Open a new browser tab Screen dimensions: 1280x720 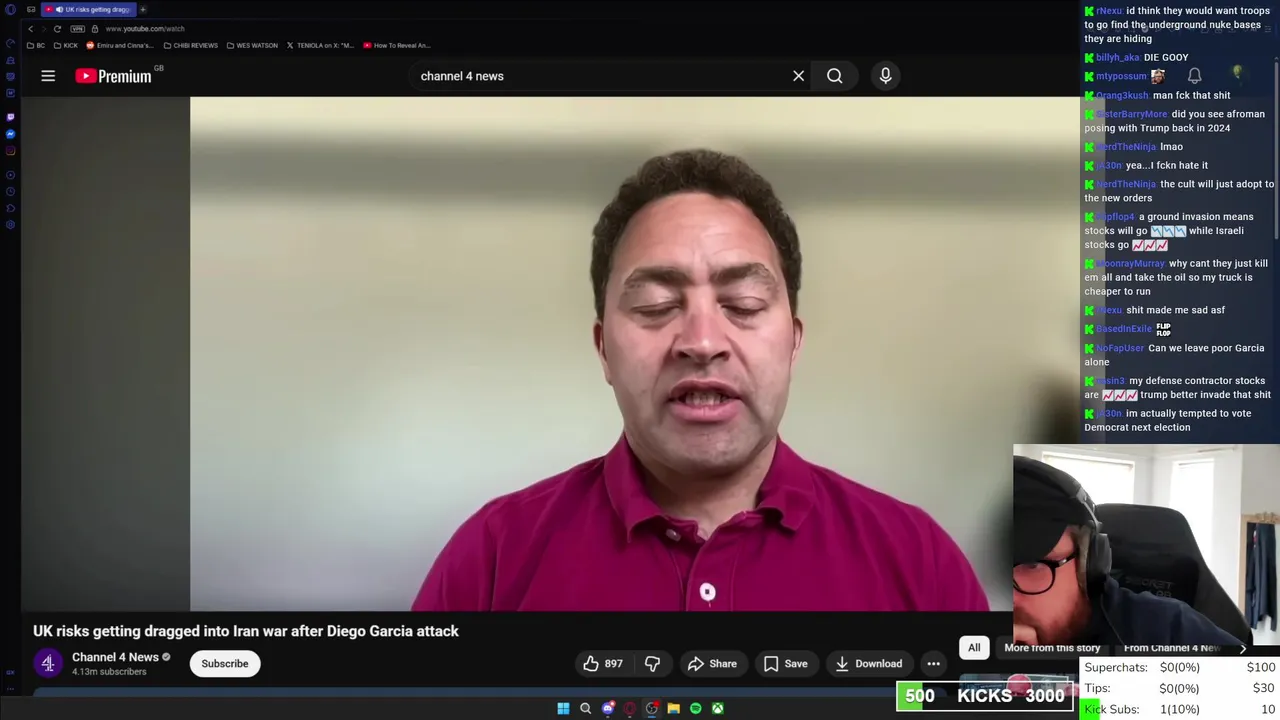[143, 9]
